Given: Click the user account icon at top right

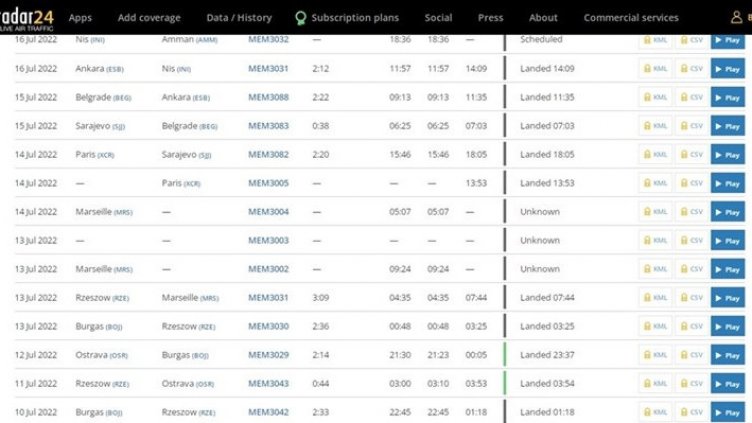Looking at the screenshot, I should point(737,17).
